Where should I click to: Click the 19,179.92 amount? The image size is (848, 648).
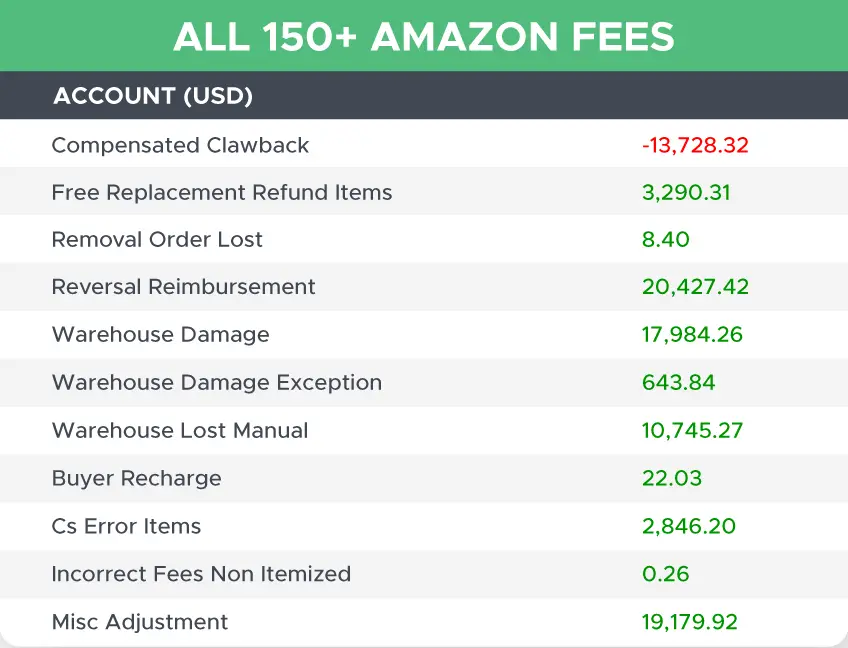click(690, 622)
